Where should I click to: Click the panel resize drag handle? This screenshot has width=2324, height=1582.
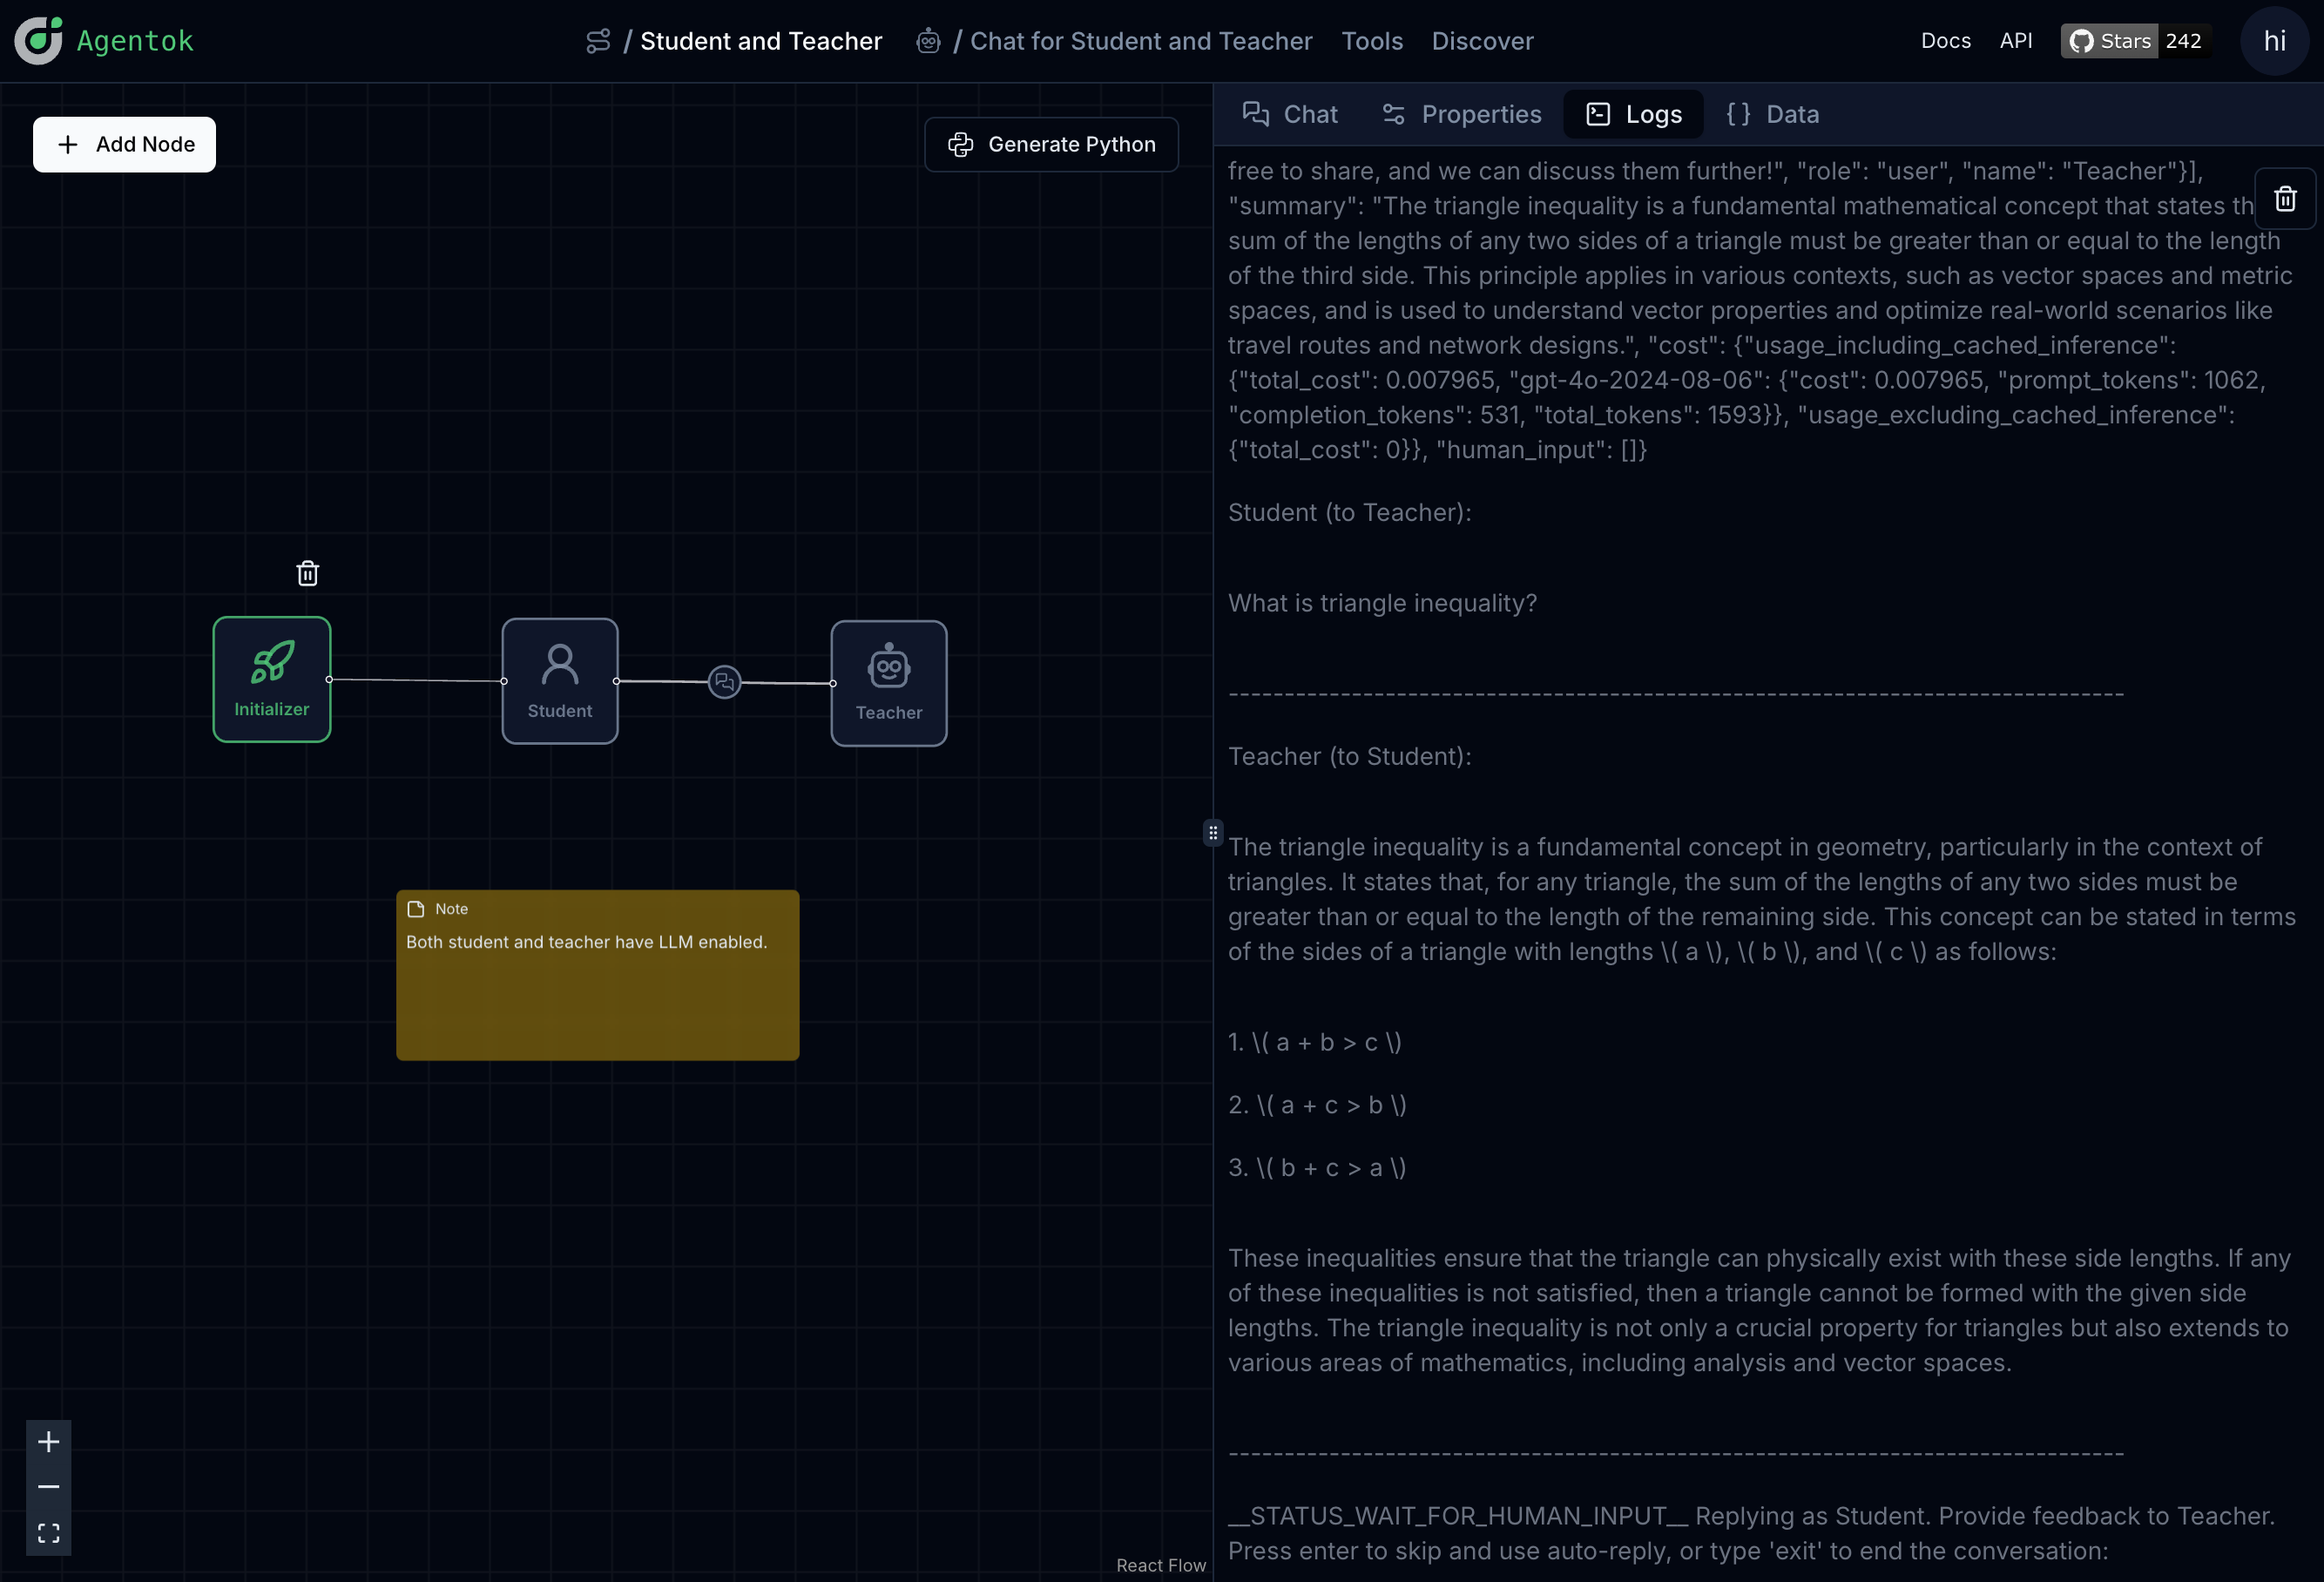click(x=1212, y=832)
